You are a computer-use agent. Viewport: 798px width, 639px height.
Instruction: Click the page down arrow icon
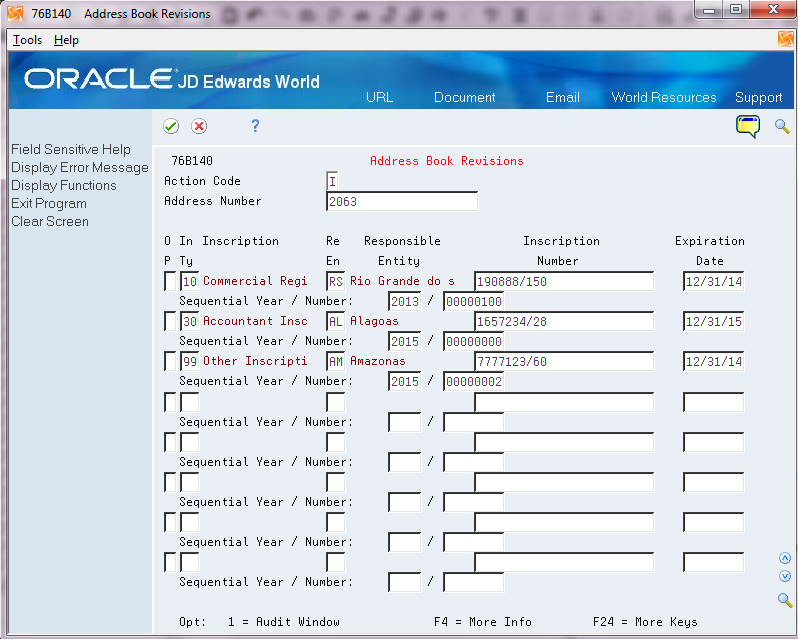(x=785, y=576)
